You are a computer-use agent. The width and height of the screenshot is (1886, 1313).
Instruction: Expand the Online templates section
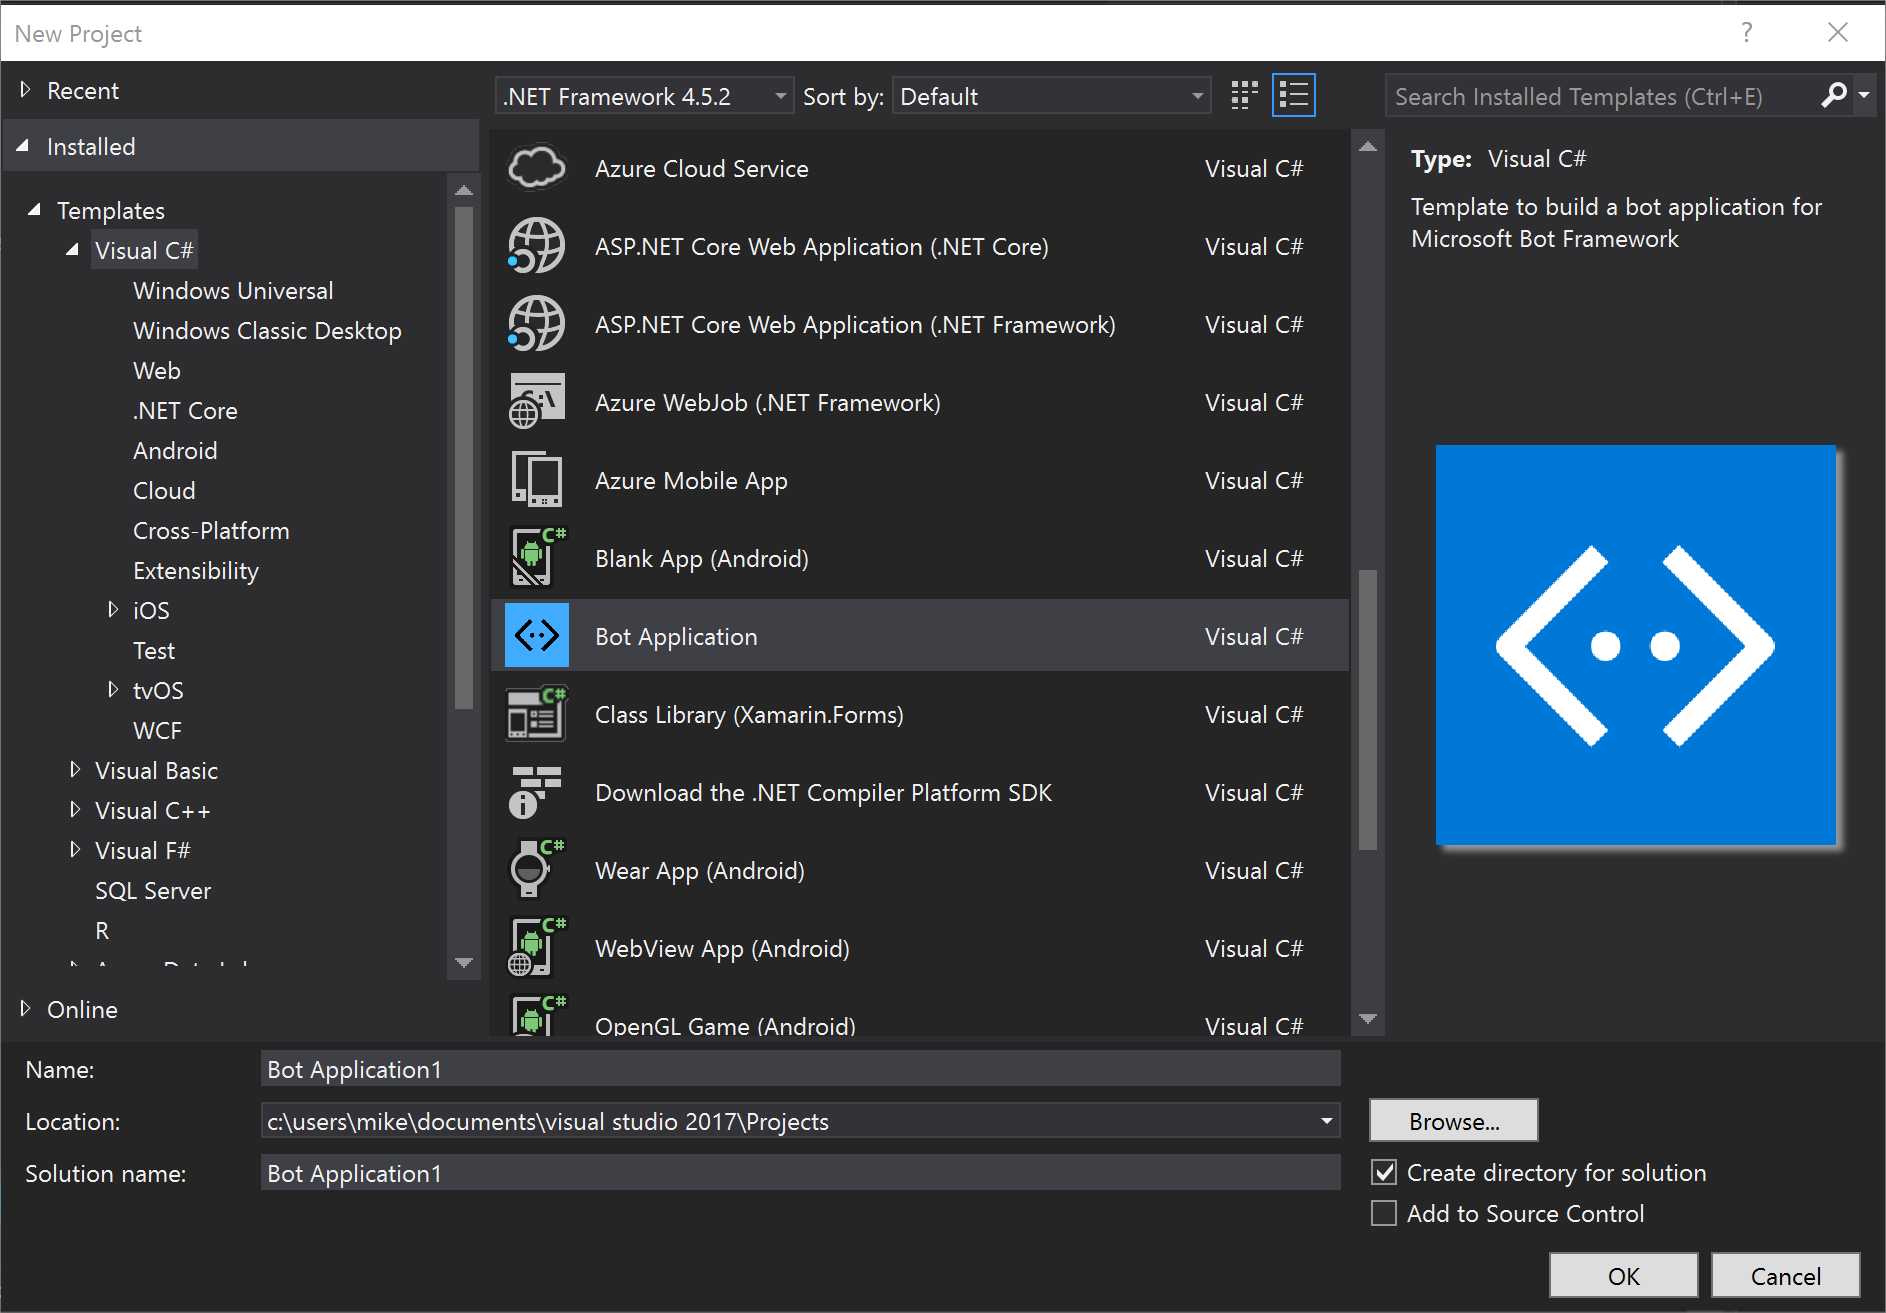[x=26, y=1009]
